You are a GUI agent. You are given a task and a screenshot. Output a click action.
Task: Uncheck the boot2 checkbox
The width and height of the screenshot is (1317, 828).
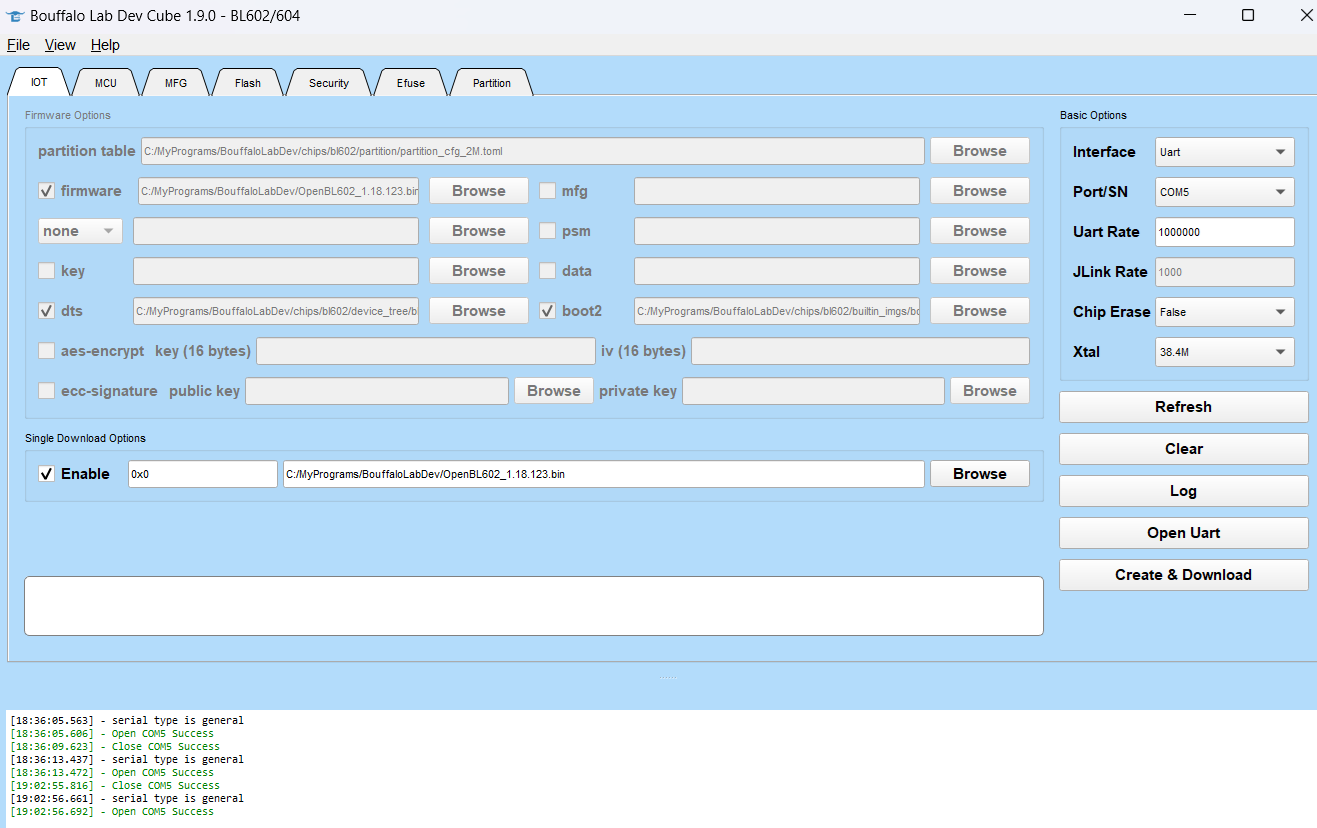(x=548, y=311)
